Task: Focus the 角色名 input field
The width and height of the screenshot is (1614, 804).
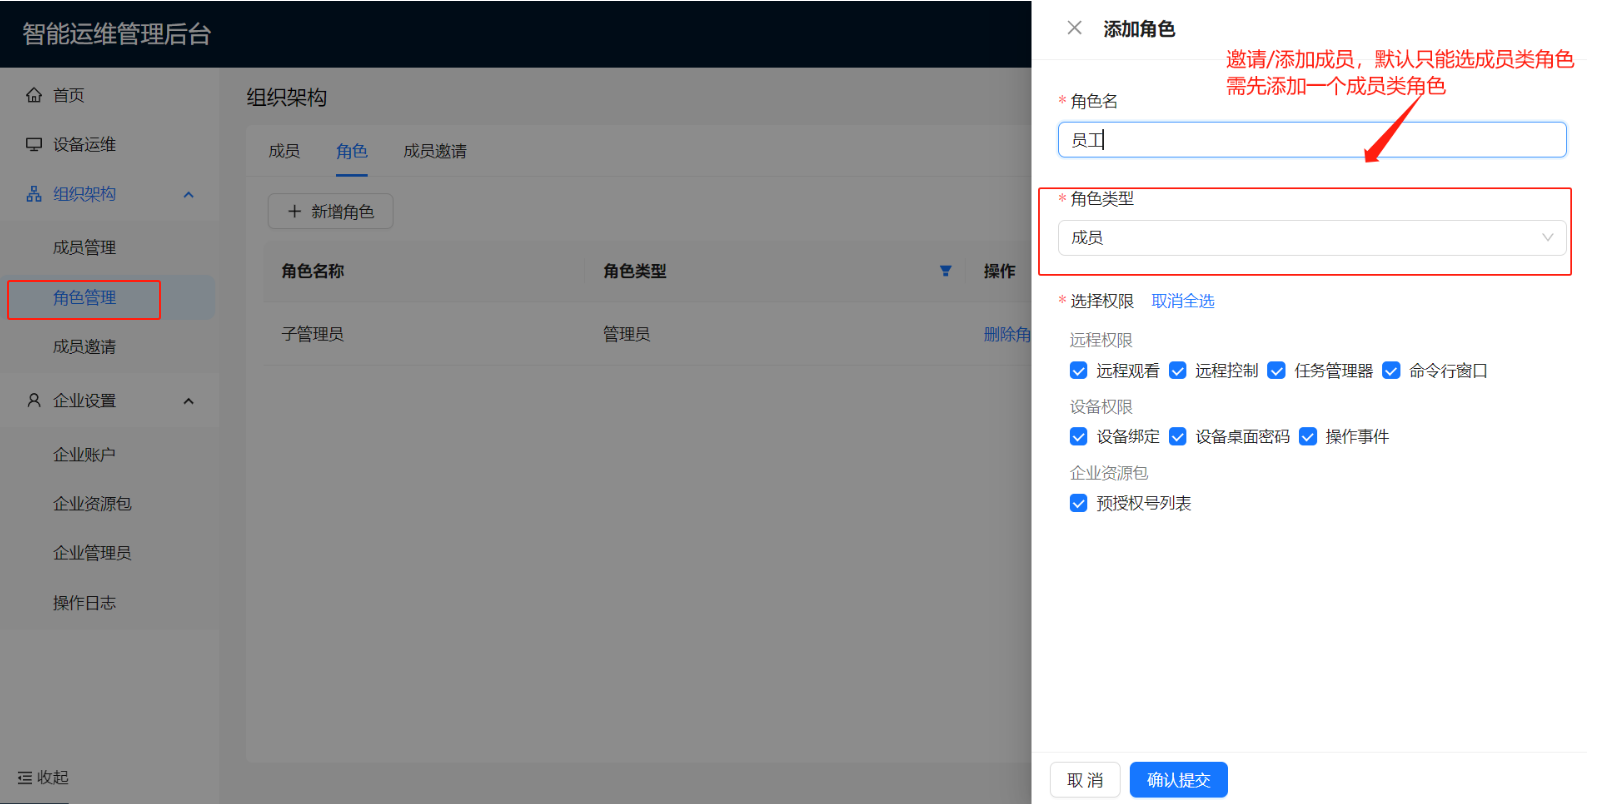Action: pyautogui.click(x=1311, y=140)
